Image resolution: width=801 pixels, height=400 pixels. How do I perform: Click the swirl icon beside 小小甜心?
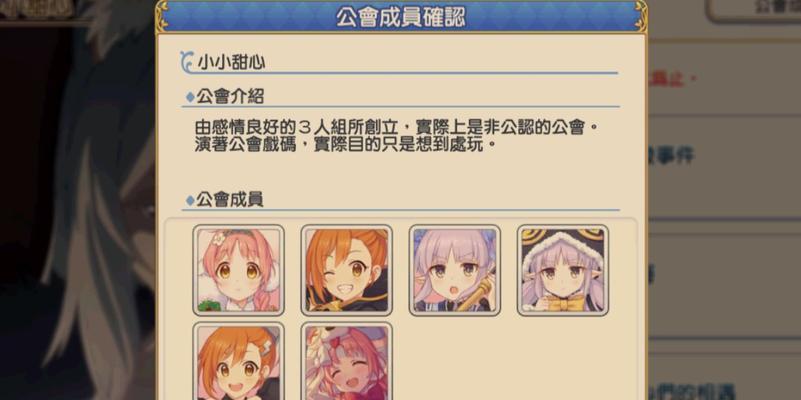[x=187, y=62]
